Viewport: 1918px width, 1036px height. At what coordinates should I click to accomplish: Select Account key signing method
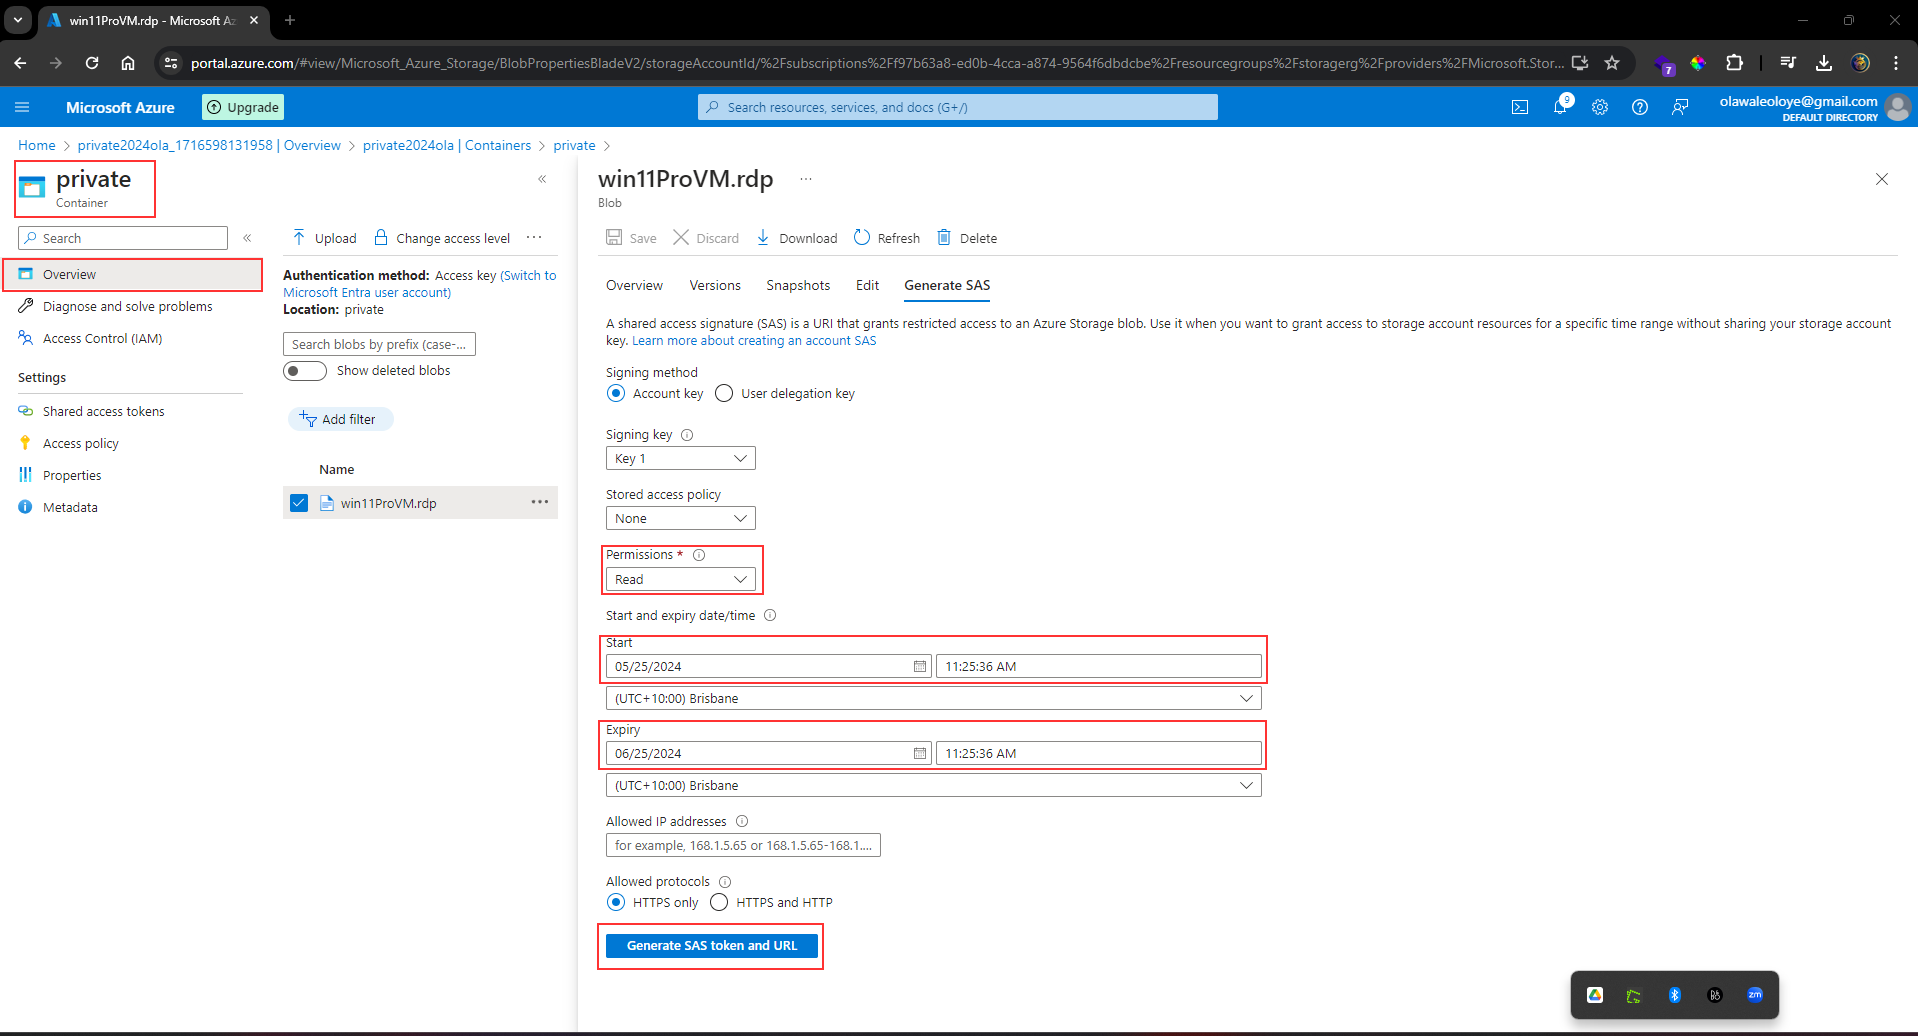click(616, 394)
